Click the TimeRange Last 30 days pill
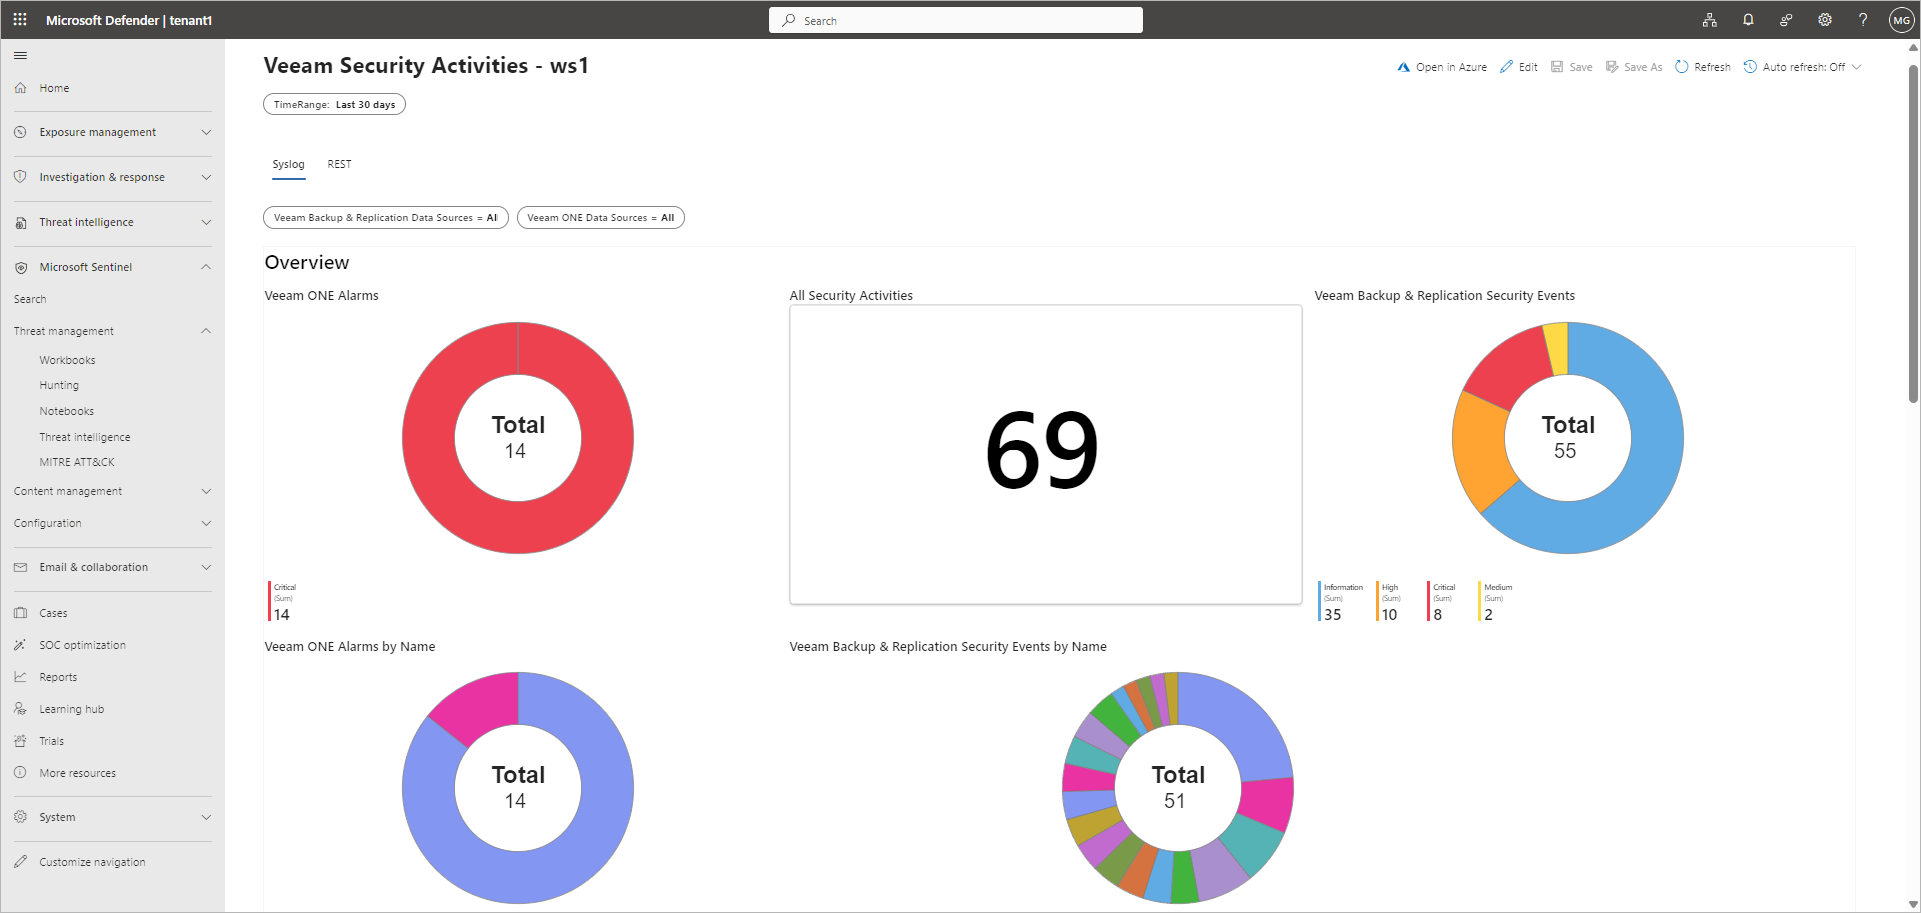 point(334,104)
